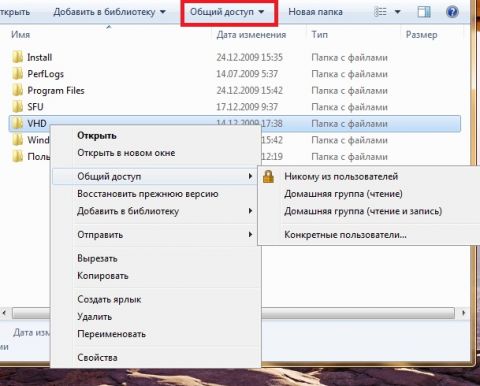
Task: Click the VHD folder icon
Action: (x=18, y=123)
